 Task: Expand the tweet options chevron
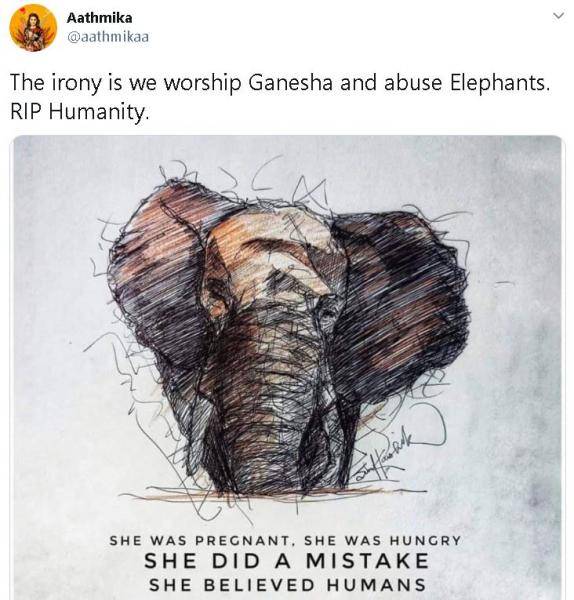(559, 16)
